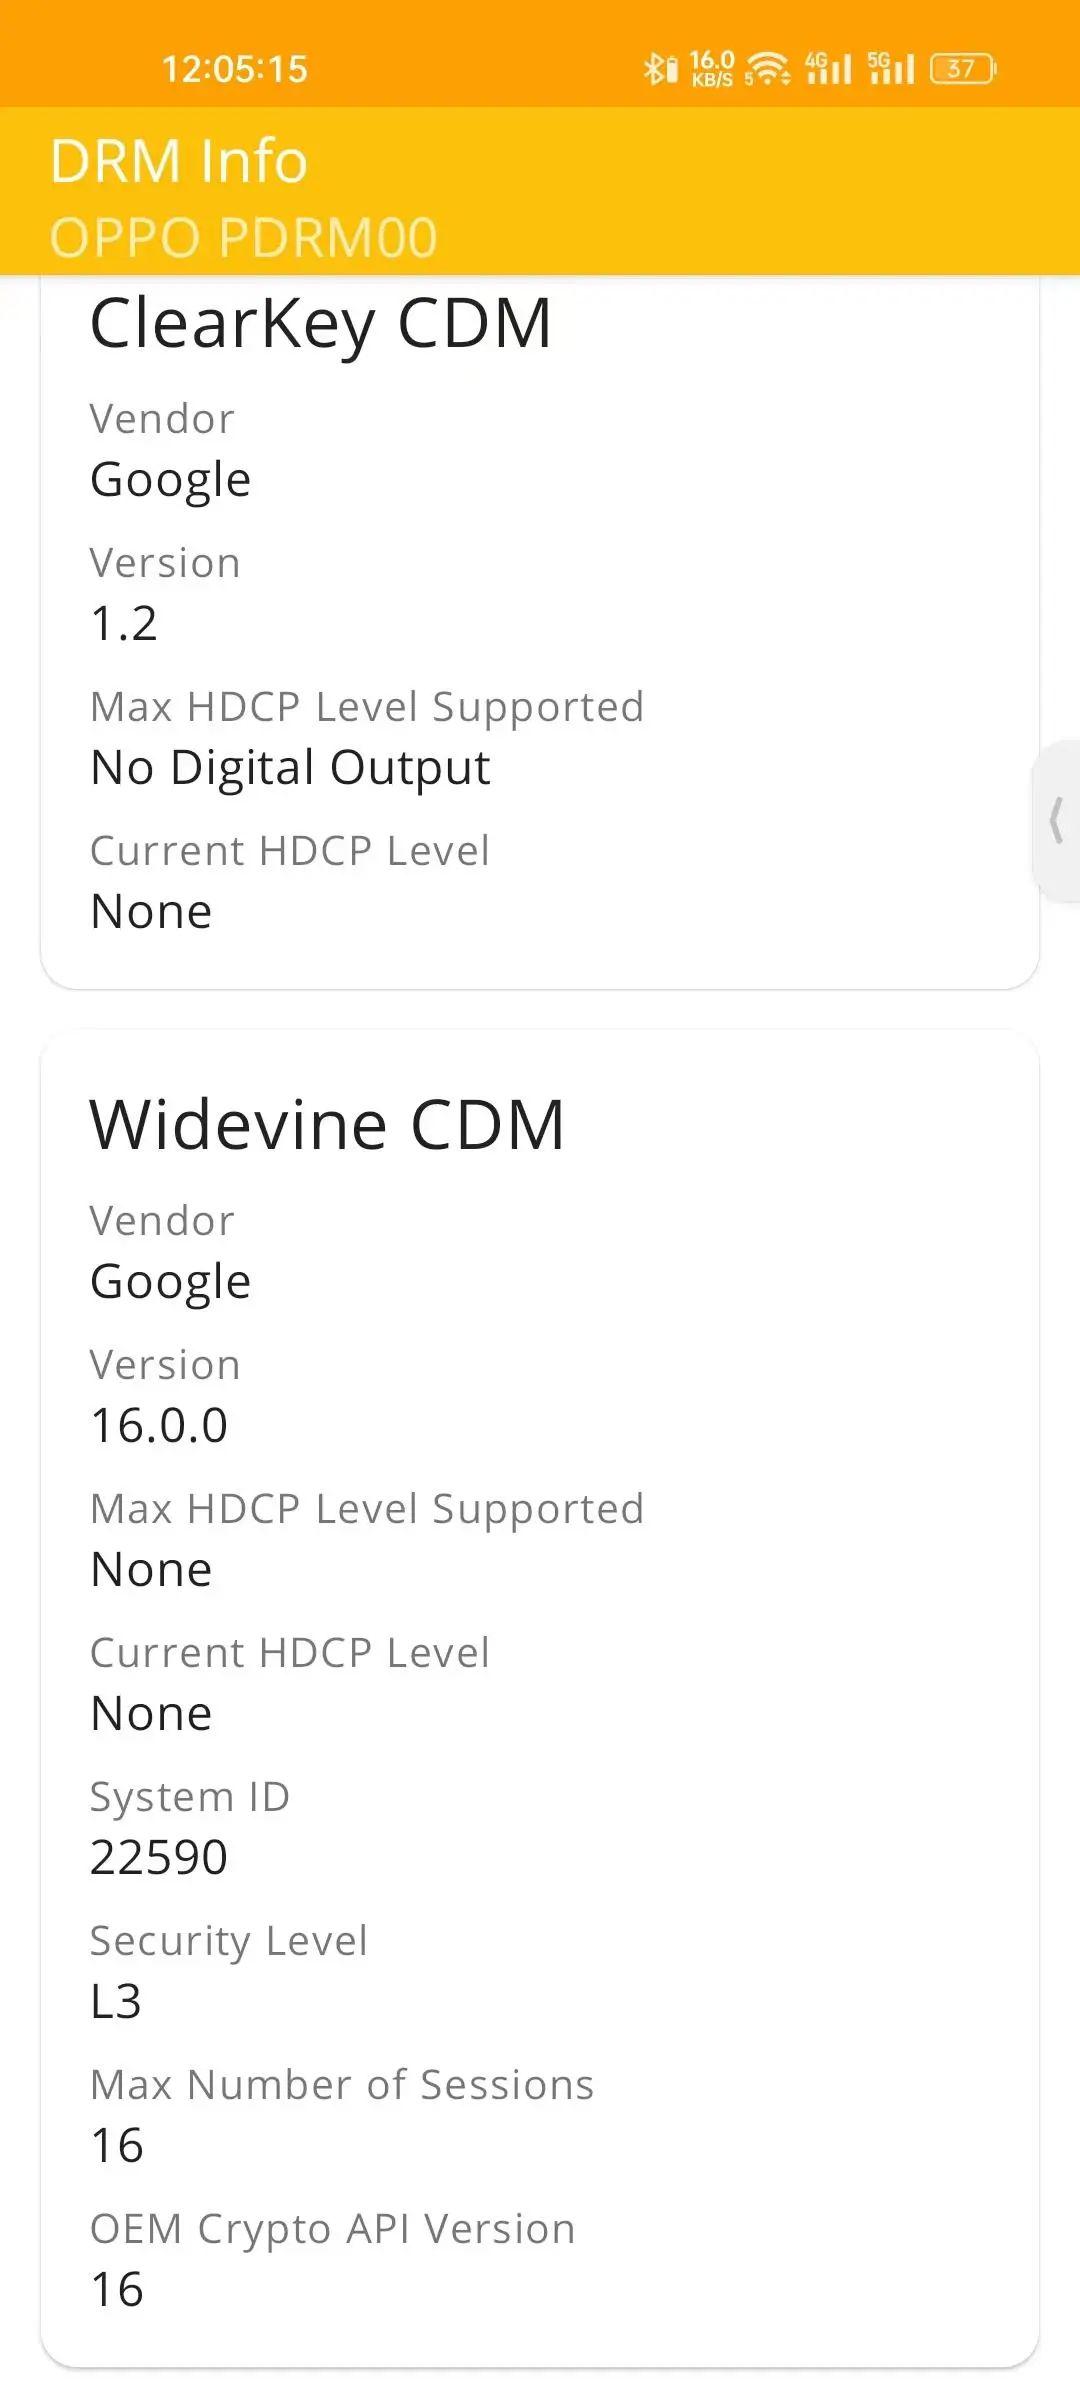
Task: Tap the battery level indicator
Action: (x=963, y=69)
